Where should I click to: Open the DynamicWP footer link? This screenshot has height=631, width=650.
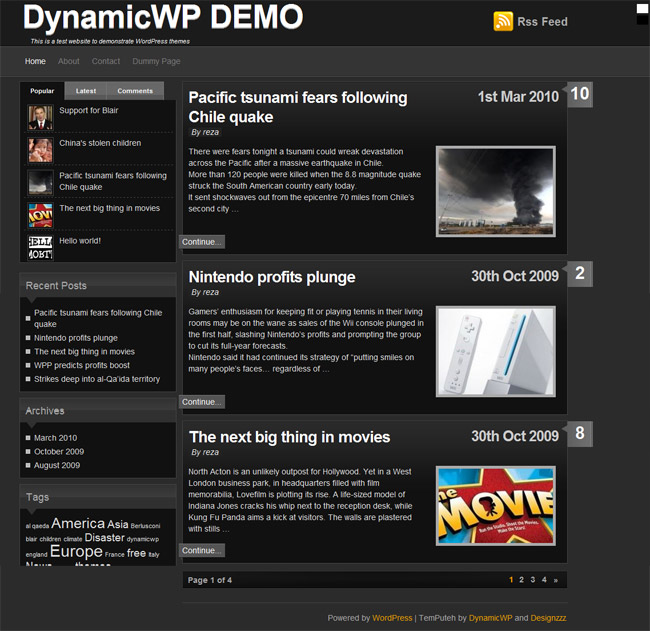tap(490, 618)
